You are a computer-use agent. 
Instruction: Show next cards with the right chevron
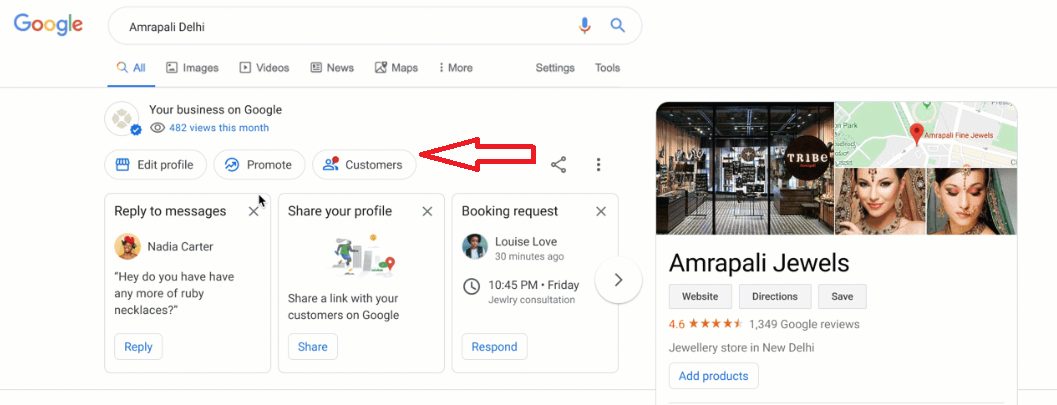pos(618,280)
